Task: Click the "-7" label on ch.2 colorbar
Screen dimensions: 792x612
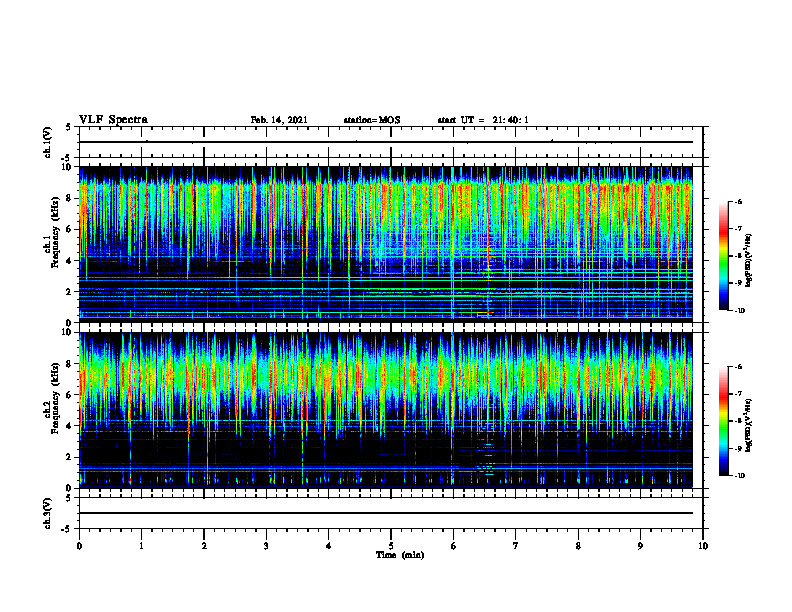Action: click(x=738, y=394)
